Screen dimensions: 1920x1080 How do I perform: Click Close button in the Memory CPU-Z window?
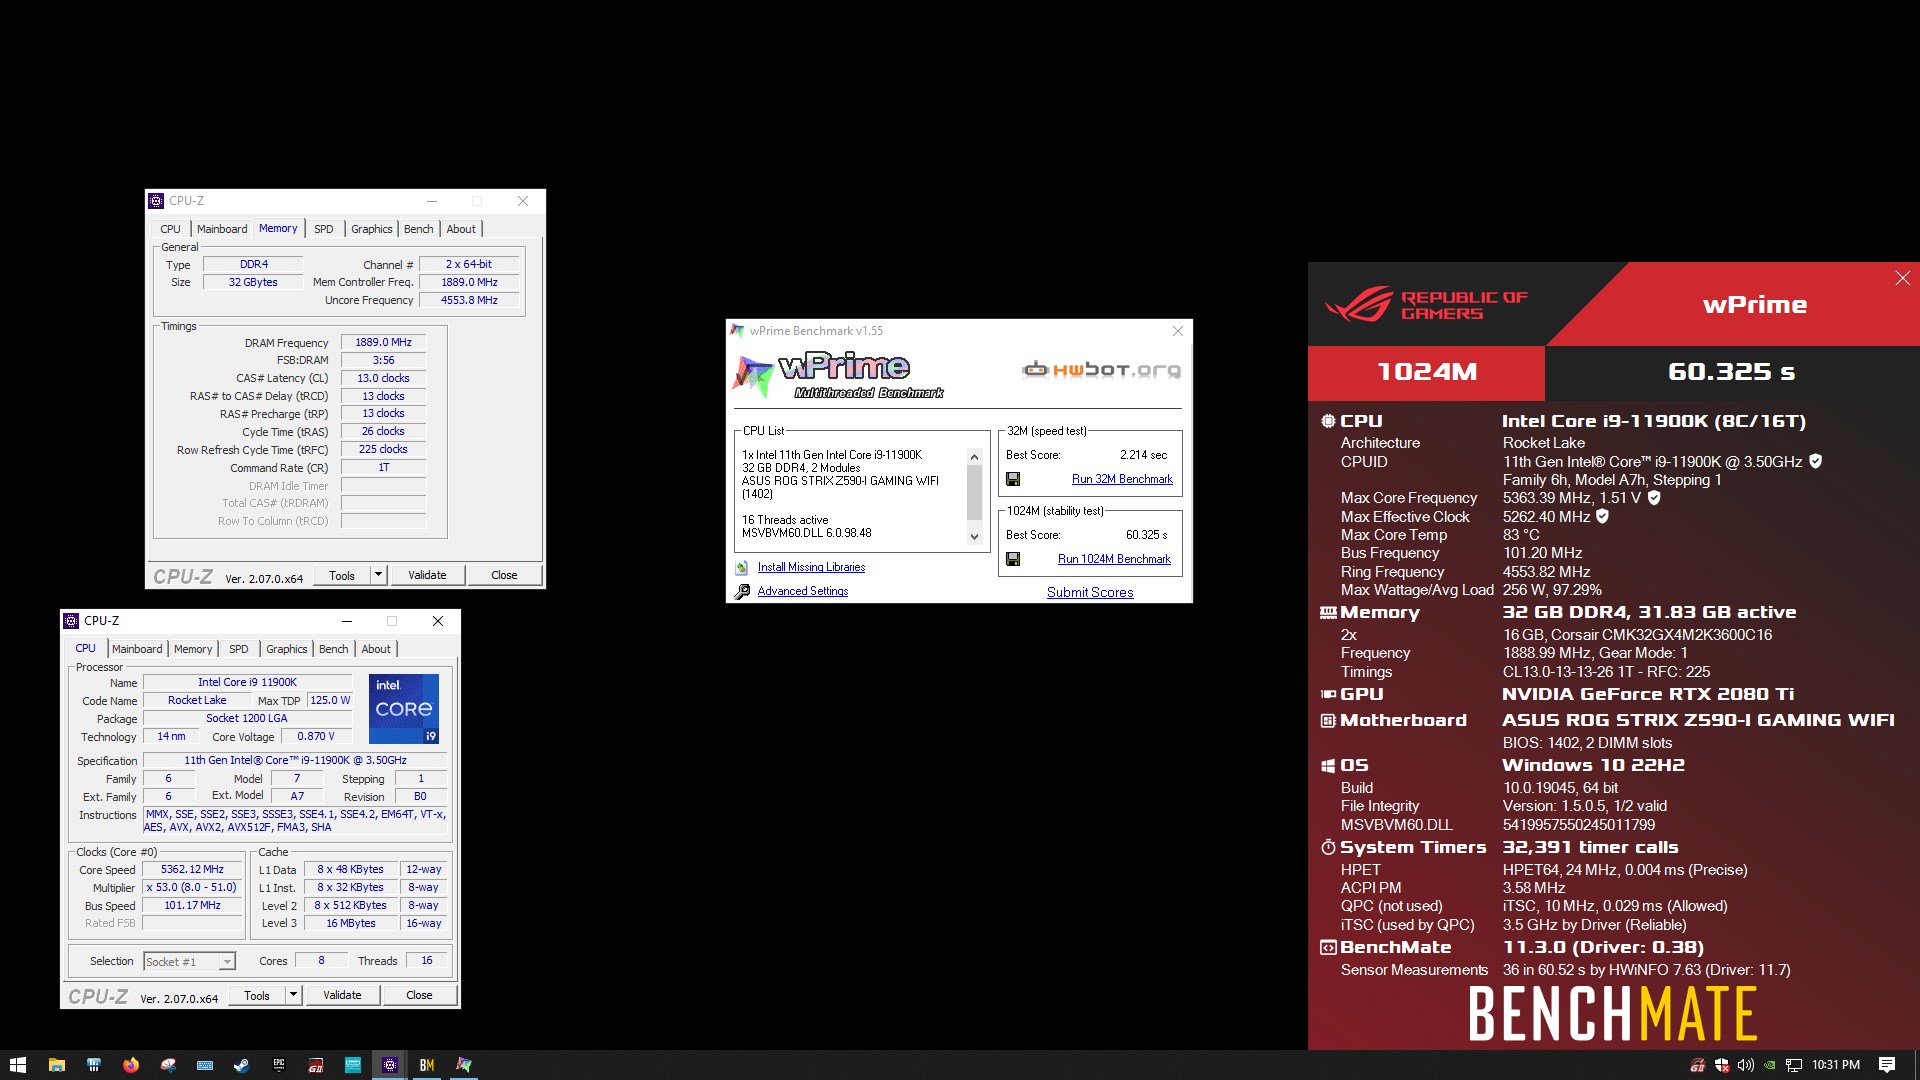pyautogui.click(x=504, y=575)
